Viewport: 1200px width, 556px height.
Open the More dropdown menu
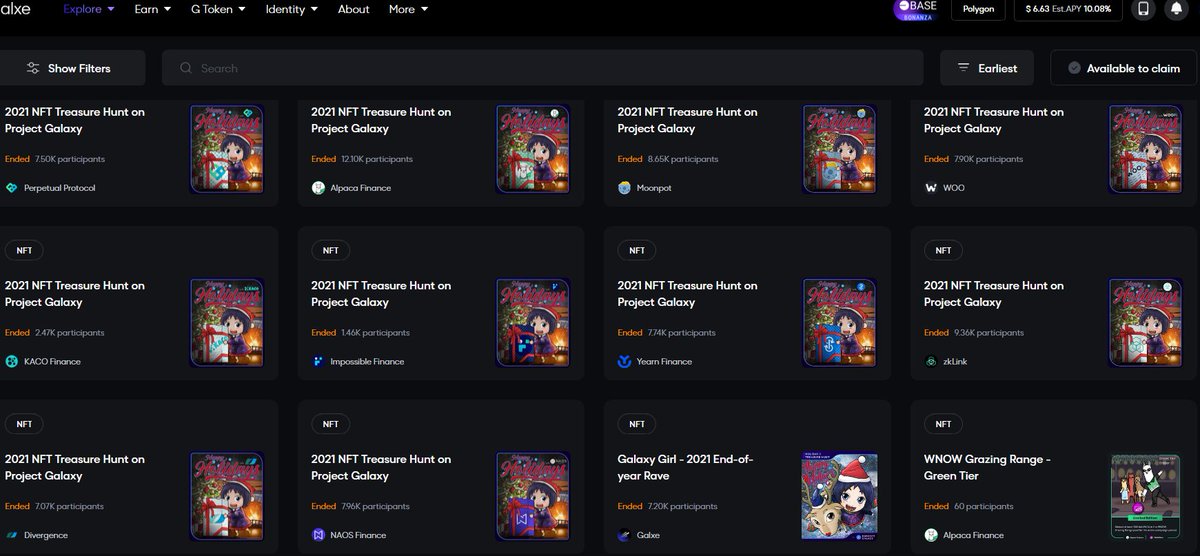(x=408, y=9)
